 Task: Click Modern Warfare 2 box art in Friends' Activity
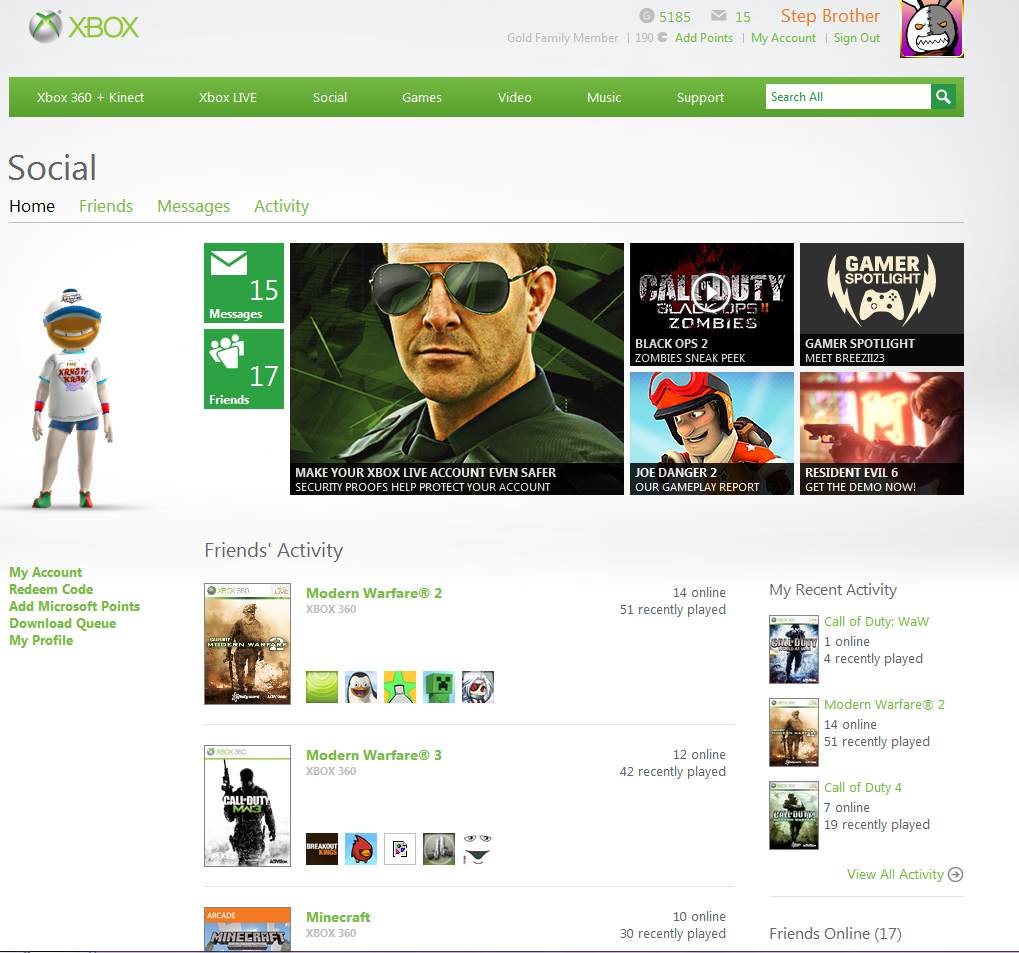pos(248,644)
